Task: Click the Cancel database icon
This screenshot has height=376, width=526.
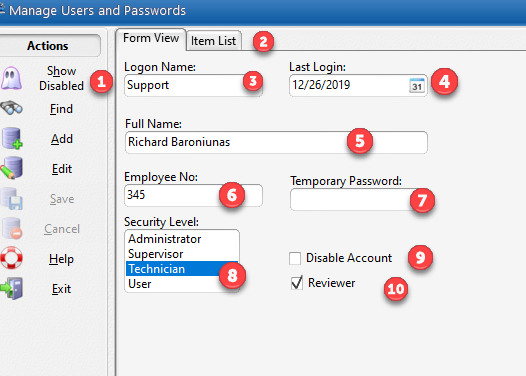Action: pos(12,228)
